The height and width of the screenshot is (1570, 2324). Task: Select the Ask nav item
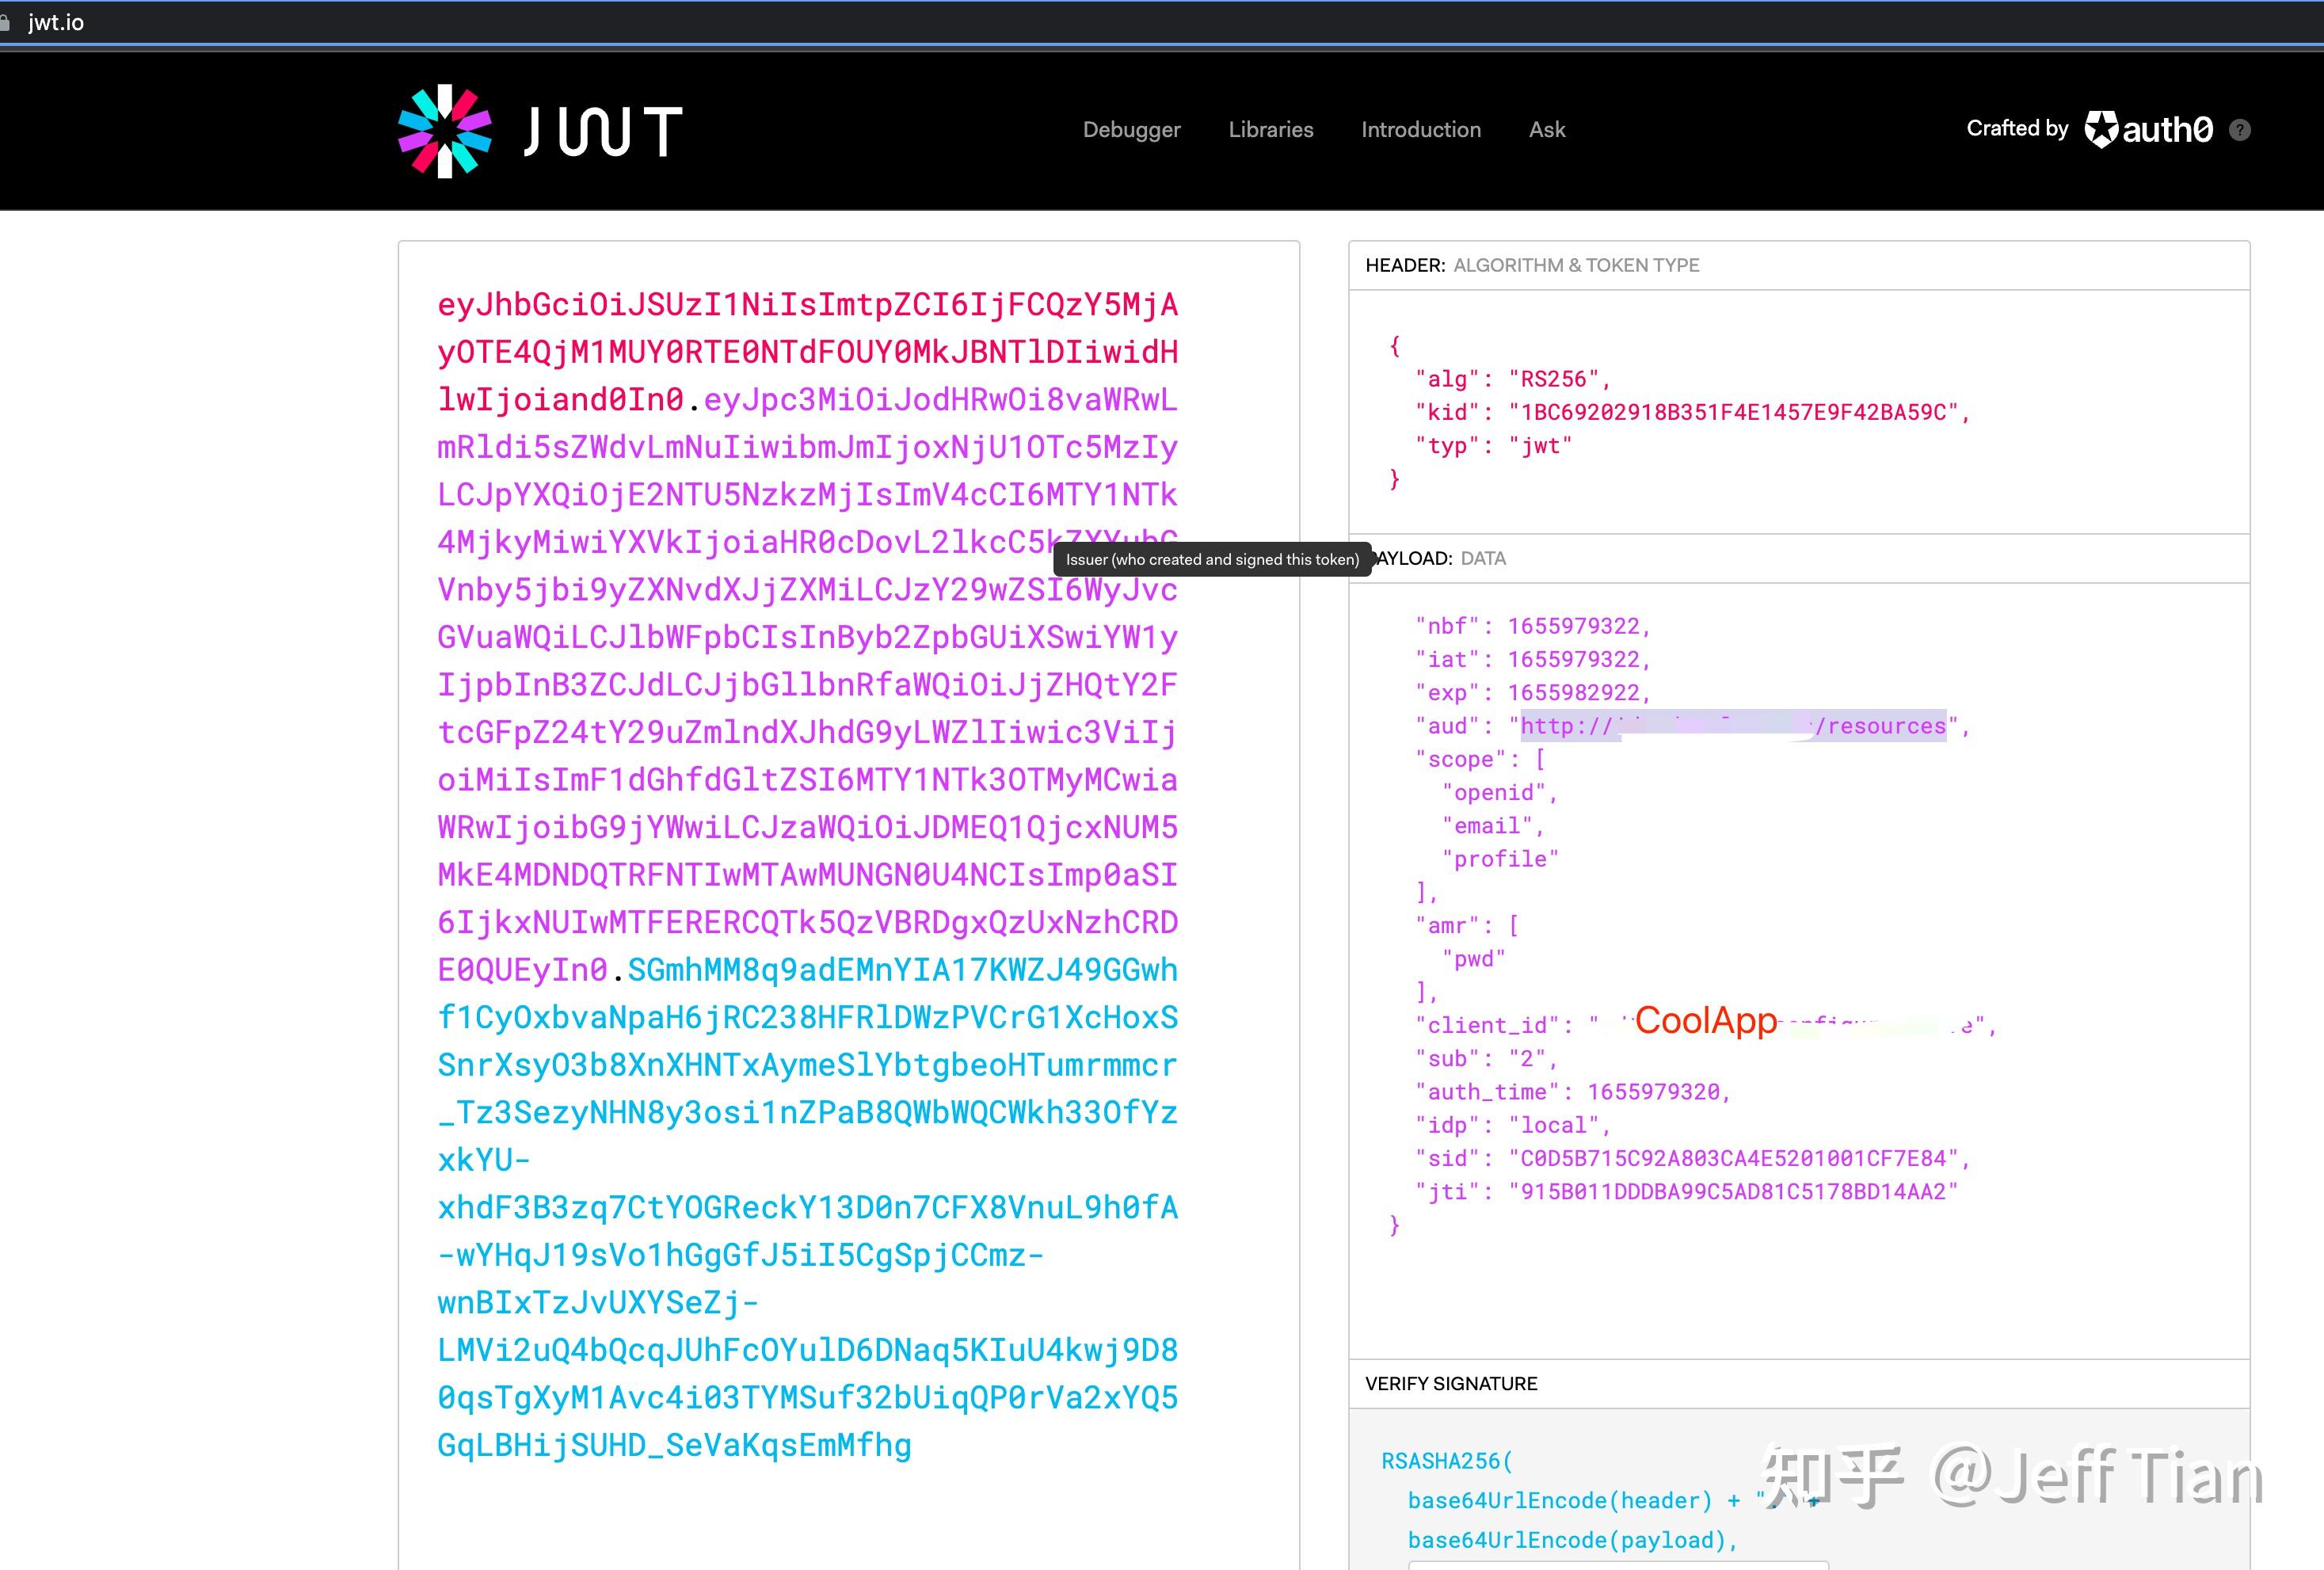pos(1547,129)
